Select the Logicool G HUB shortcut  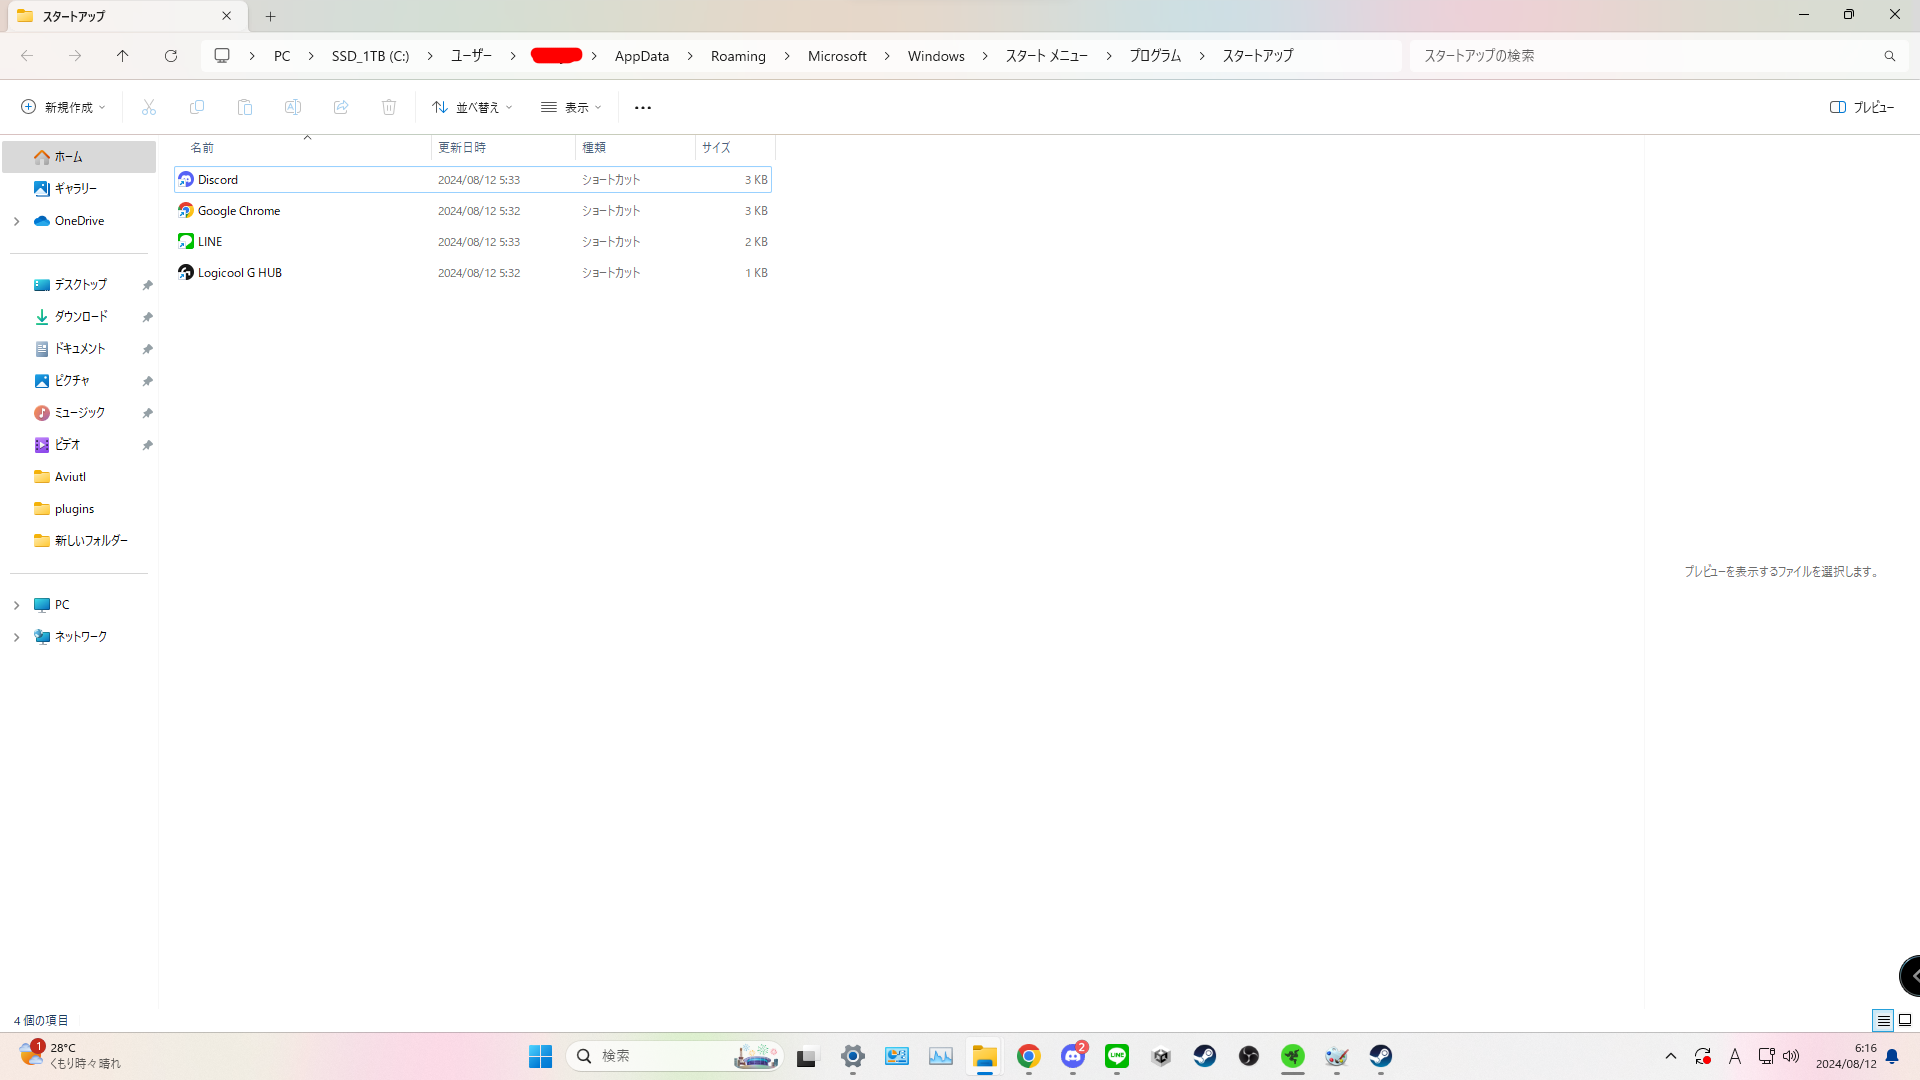[x=240, y=273]
